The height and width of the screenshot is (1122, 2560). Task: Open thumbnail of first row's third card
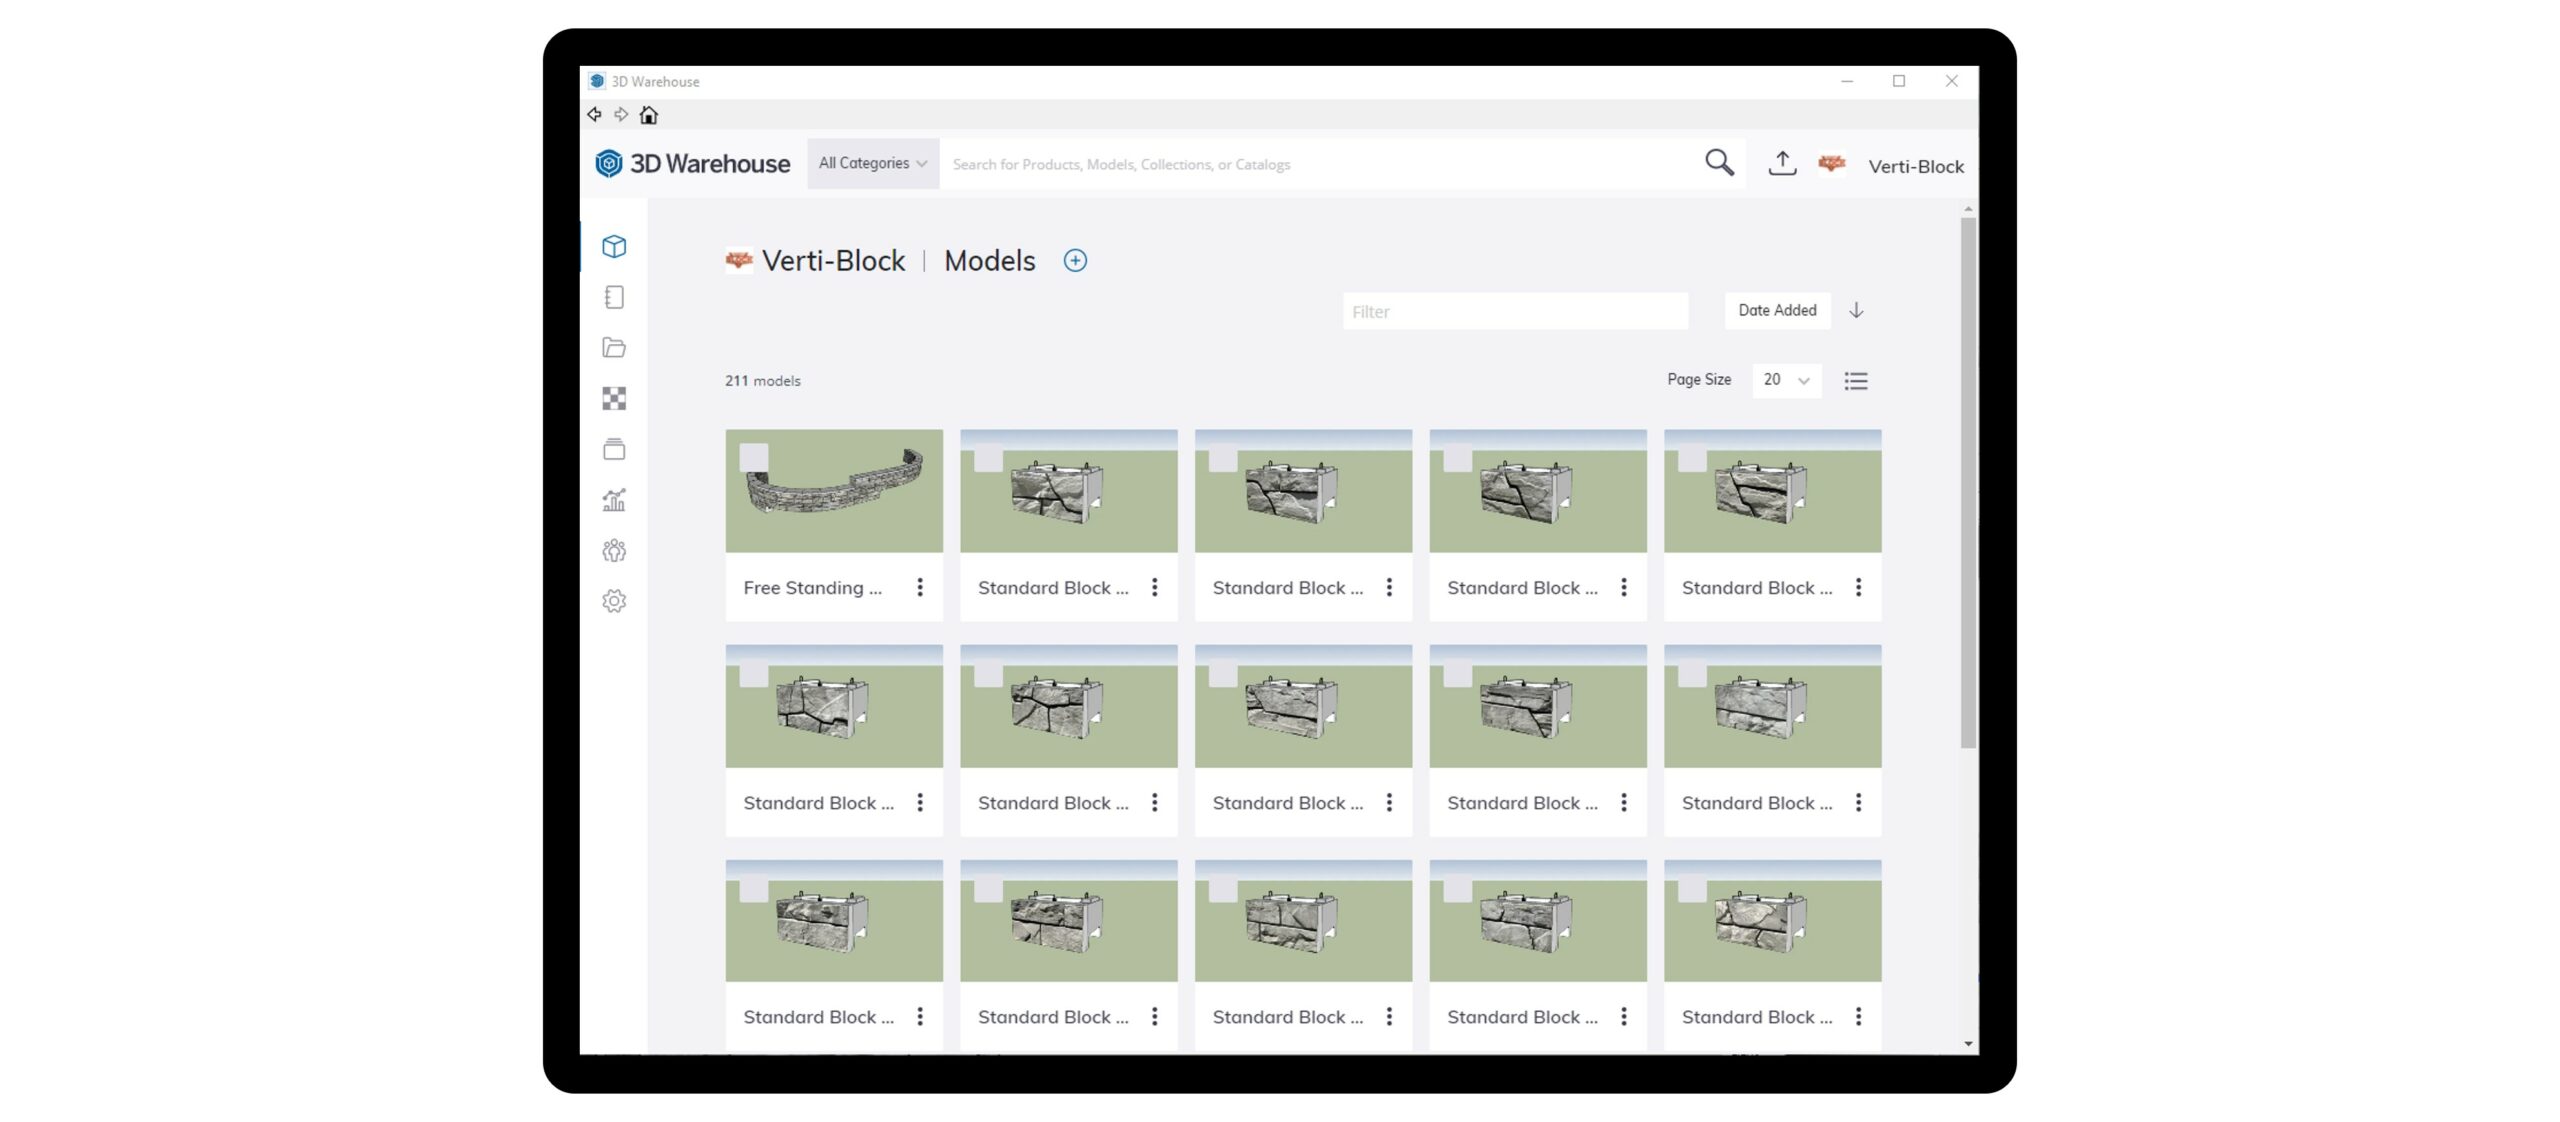click(1303, 491)
